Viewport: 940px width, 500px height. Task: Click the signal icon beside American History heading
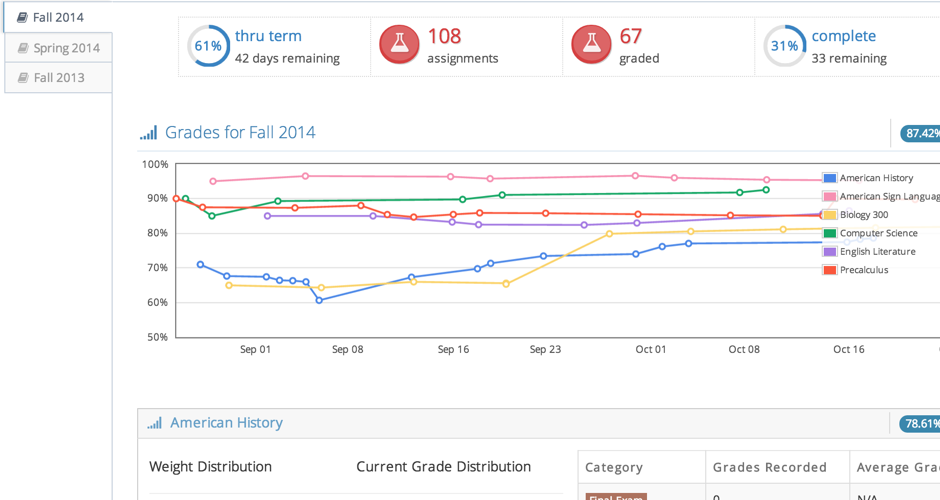coord(155,423)
